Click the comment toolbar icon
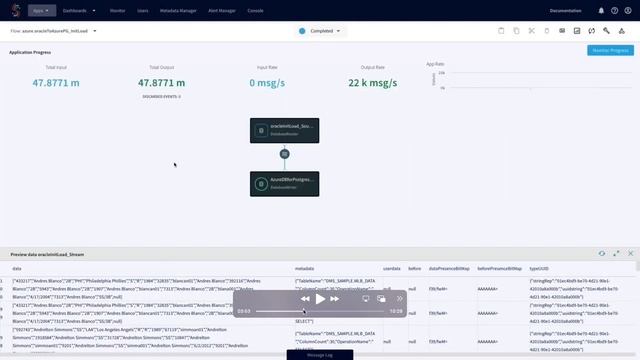640x360 pixels. [x=562, y=31]
